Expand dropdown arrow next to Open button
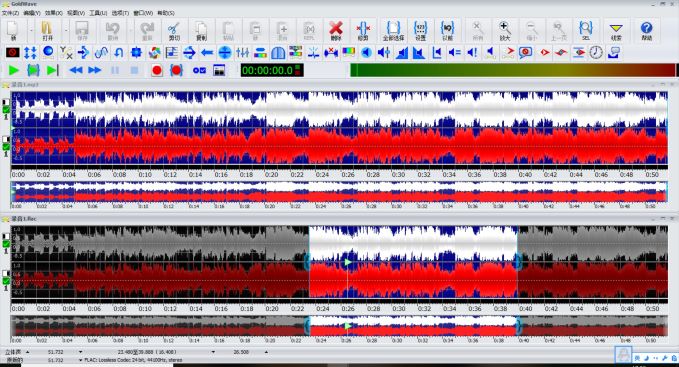Viewport: 679px width, 367px height. [66, 30]
